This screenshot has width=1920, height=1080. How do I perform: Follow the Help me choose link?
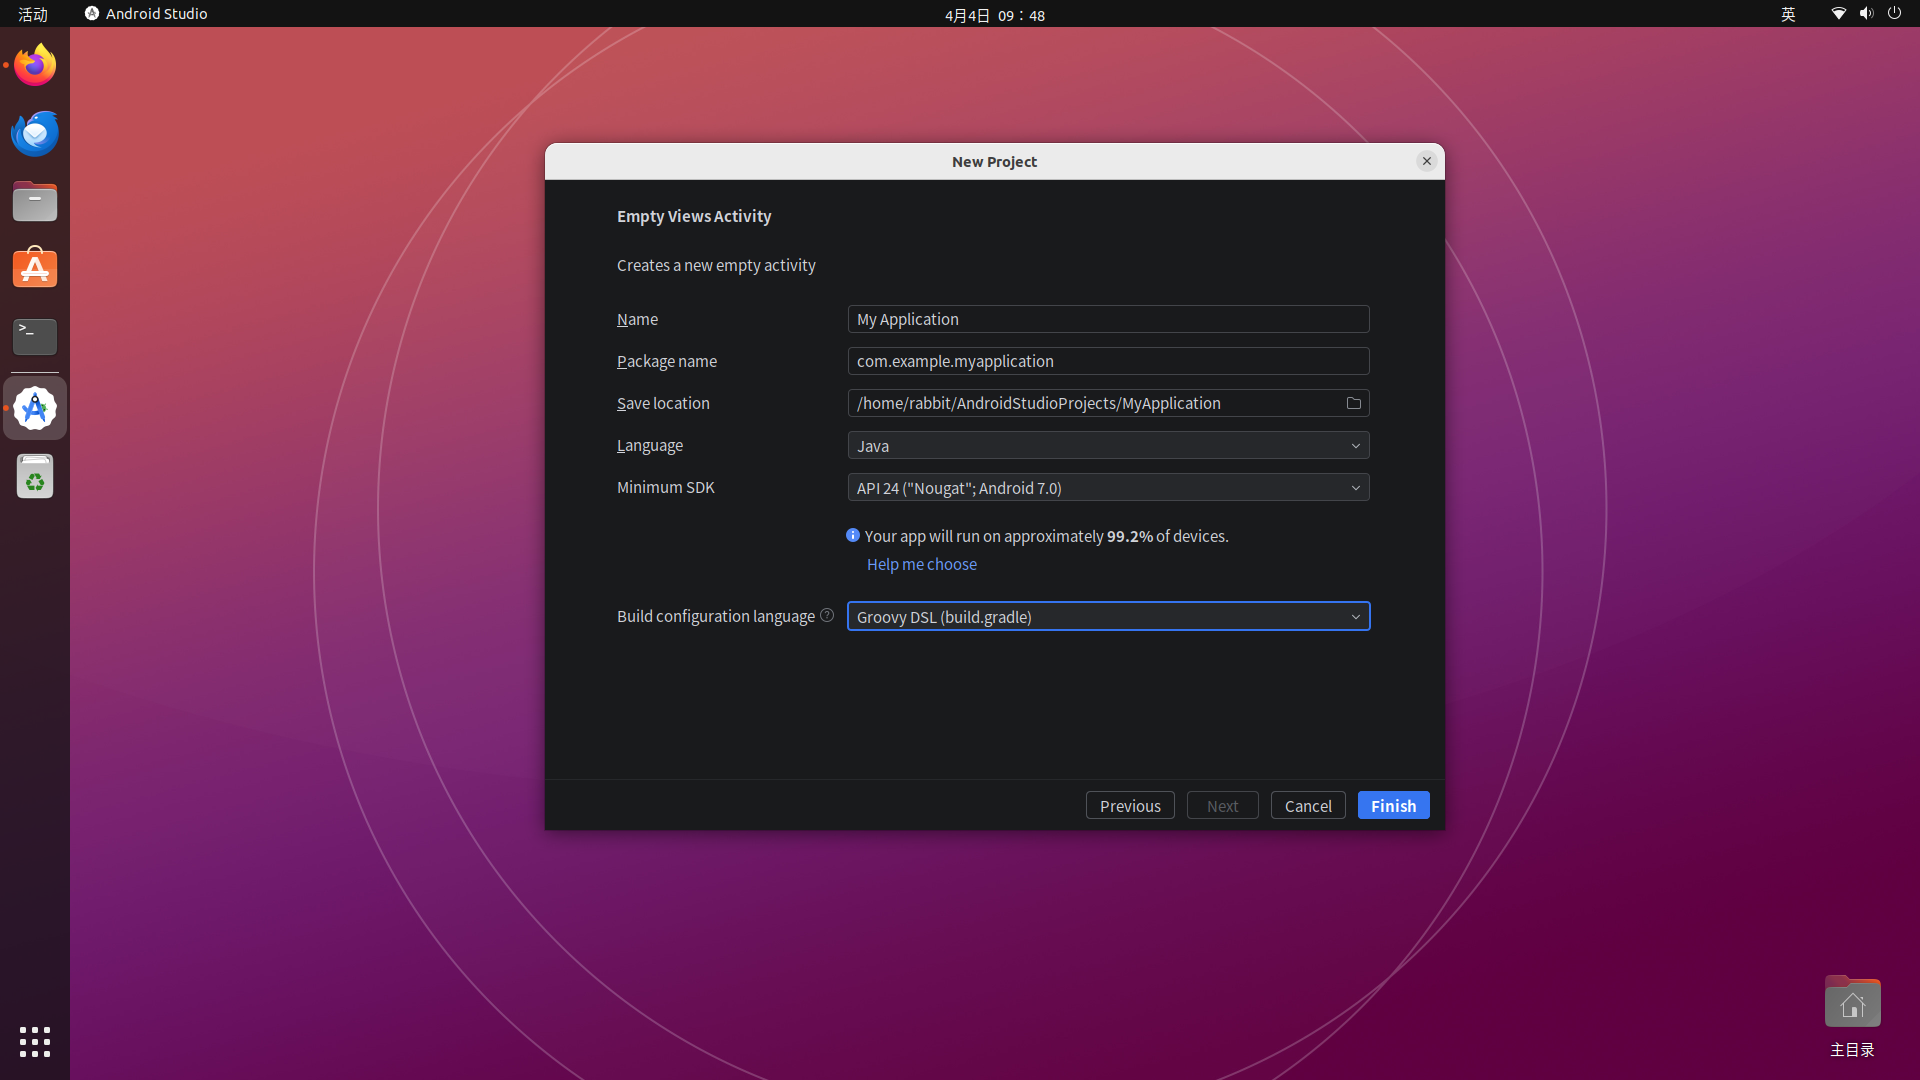click(x=921, y=564)
